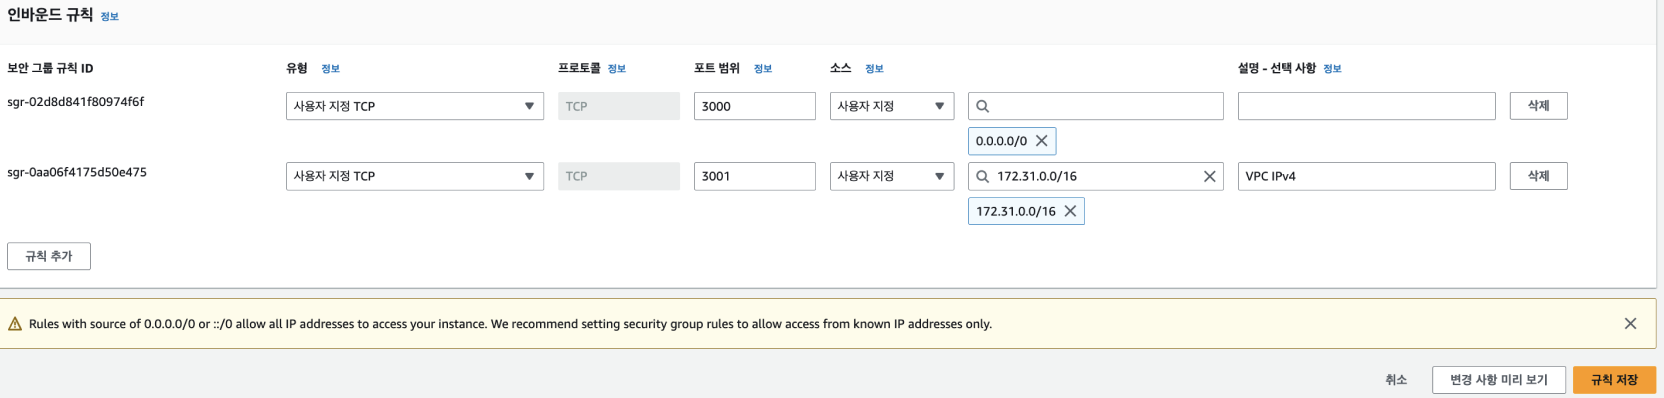Delete the port 3001 rule with 삭제

(1538, 176)
